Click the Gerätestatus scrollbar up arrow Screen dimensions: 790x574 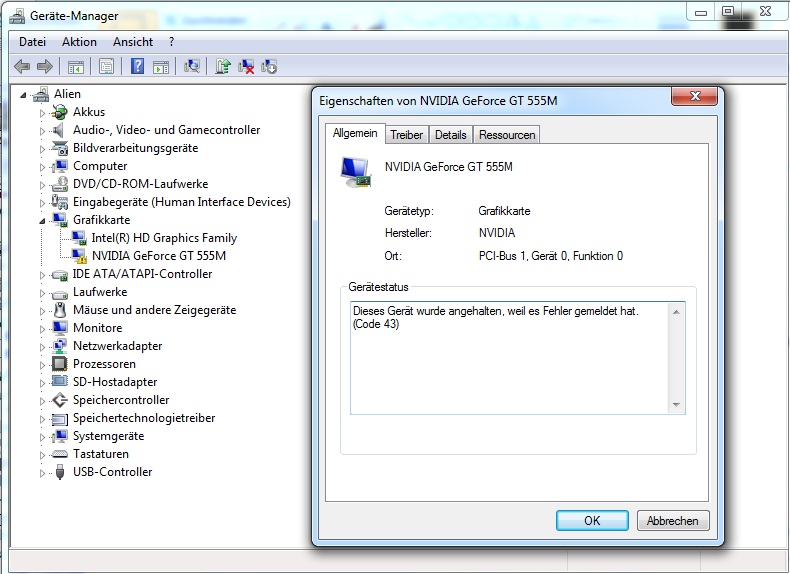point(676,312)
